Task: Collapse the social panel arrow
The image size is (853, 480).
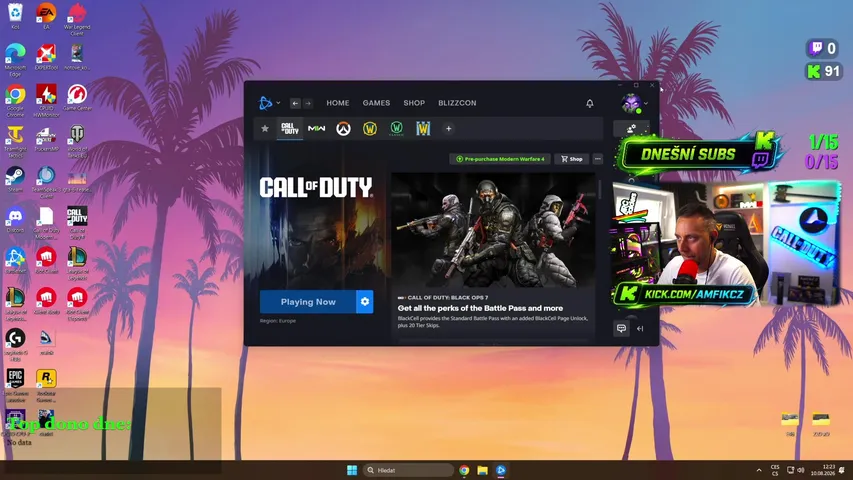Action: (640, 328)
